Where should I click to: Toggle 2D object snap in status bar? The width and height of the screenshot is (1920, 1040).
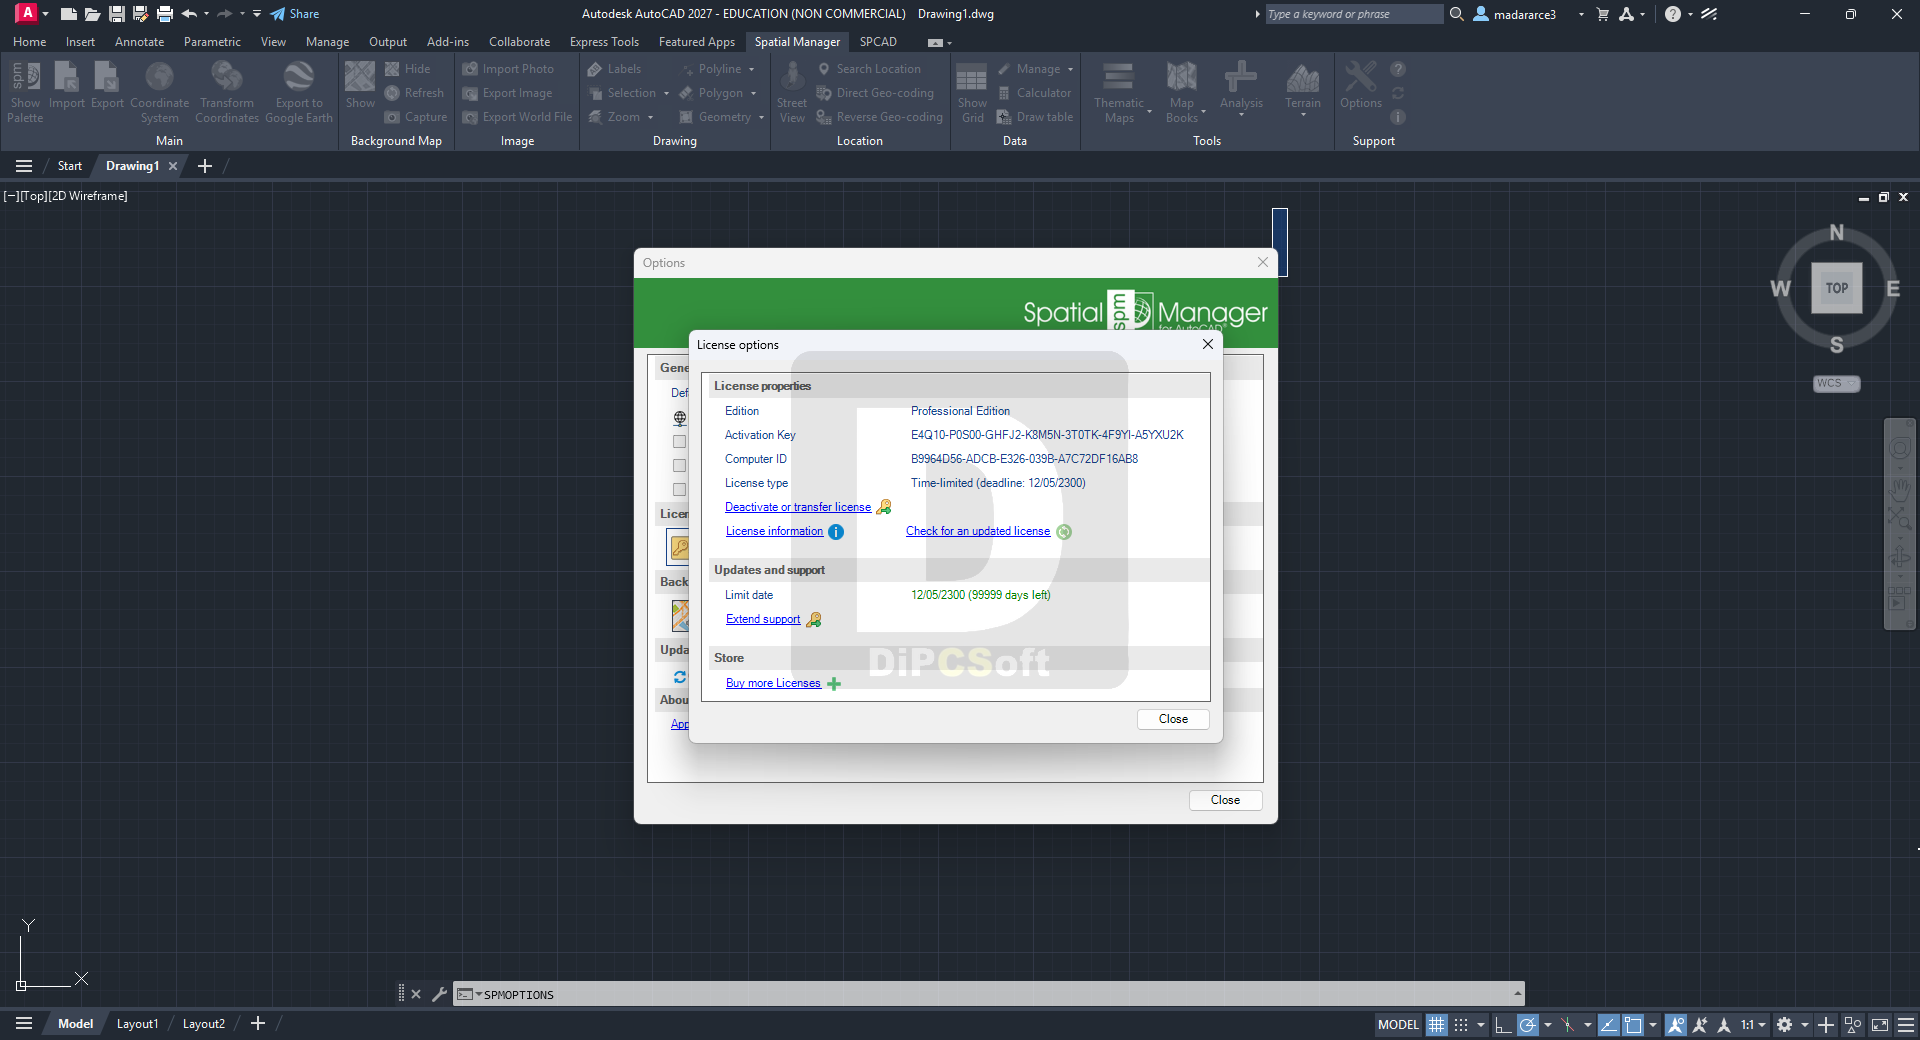pos(1633,1024)
